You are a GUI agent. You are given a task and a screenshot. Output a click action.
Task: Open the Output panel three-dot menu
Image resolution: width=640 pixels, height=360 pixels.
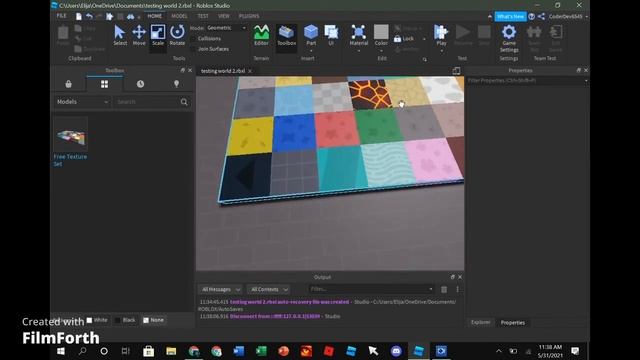[x=457, y=289]
